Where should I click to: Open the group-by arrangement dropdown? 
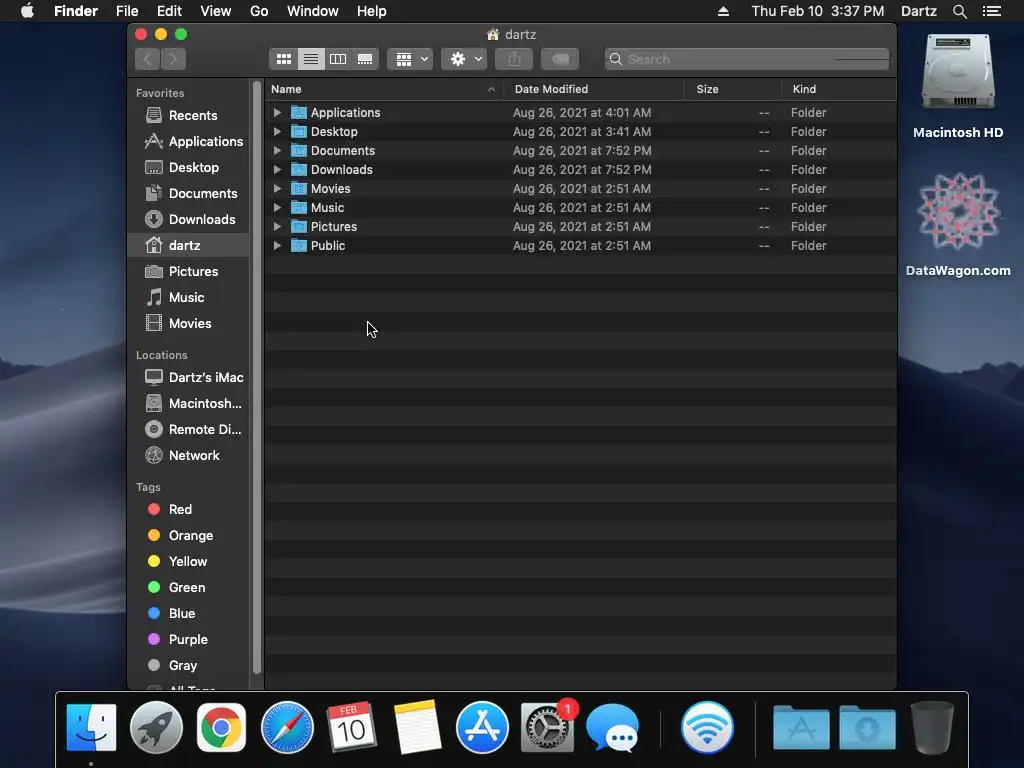pos(411,59)
